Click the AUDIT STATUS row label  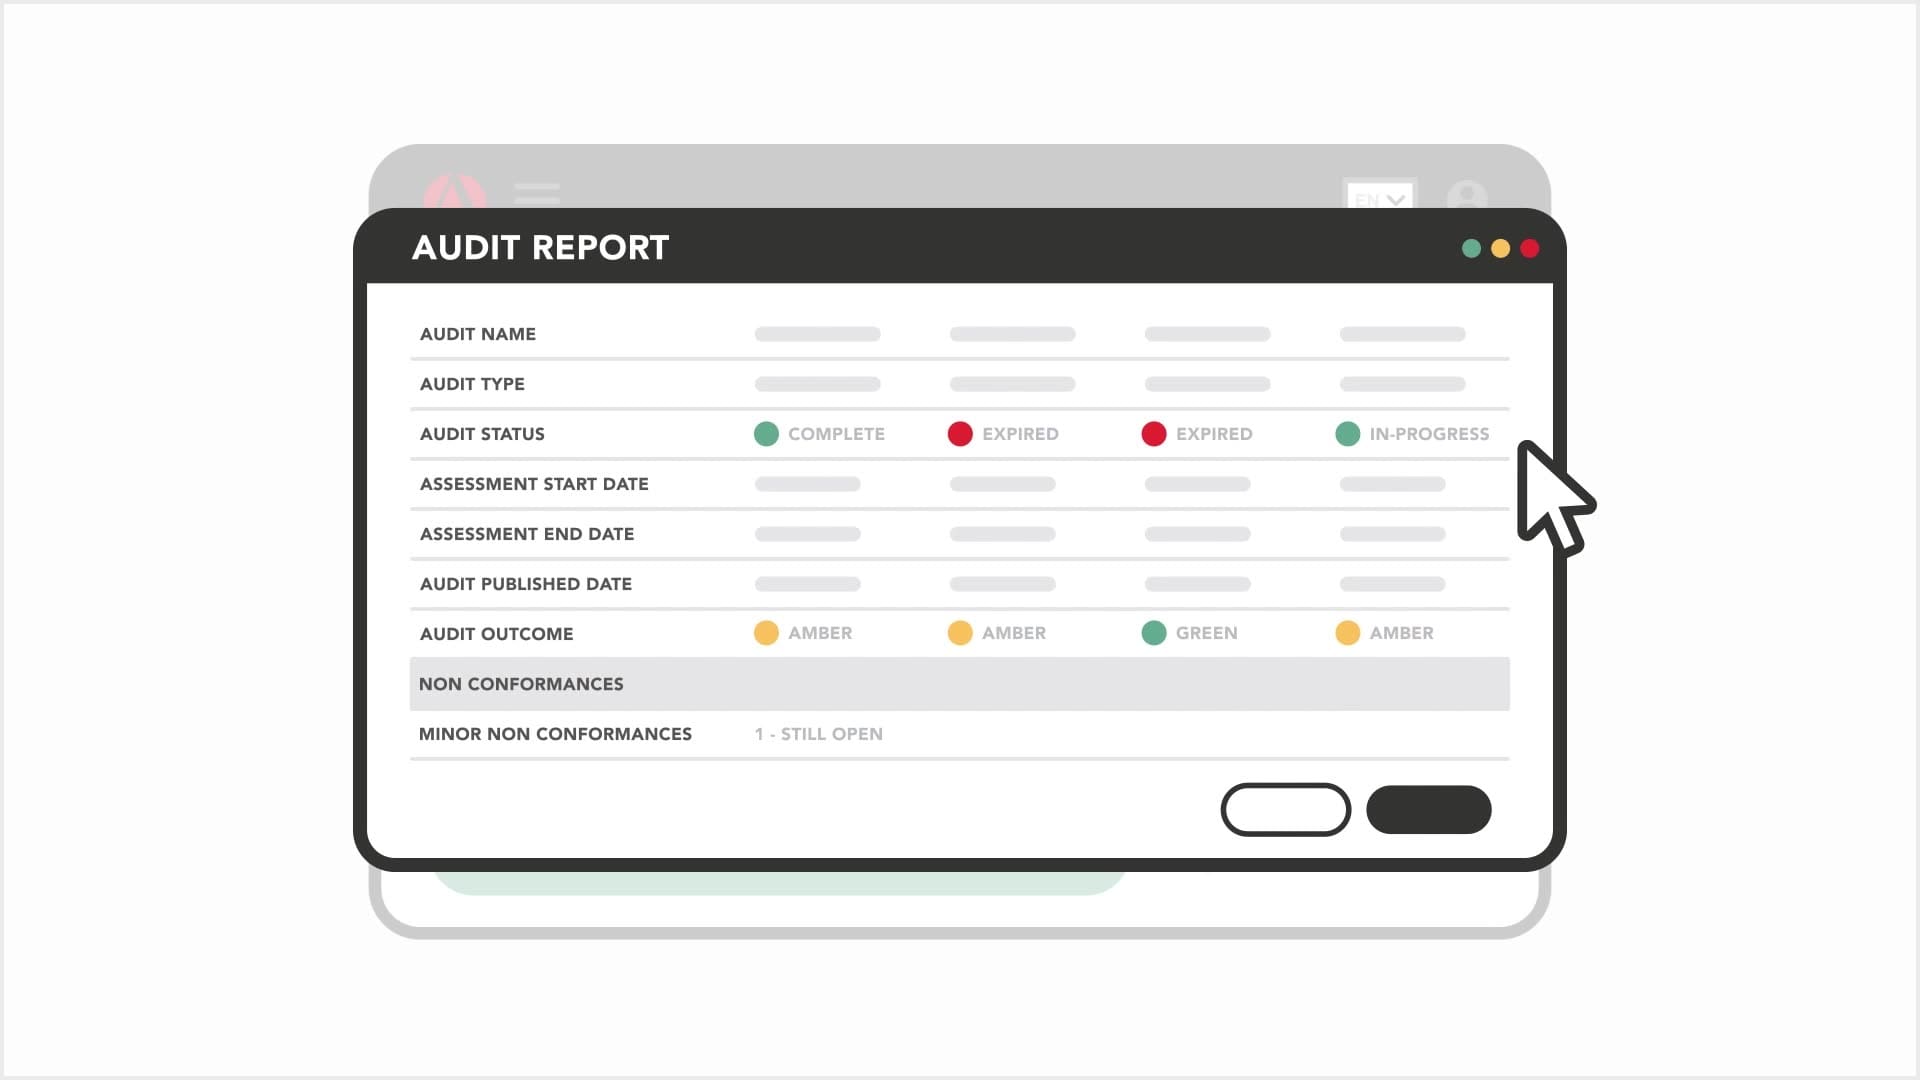pos(482,433)
